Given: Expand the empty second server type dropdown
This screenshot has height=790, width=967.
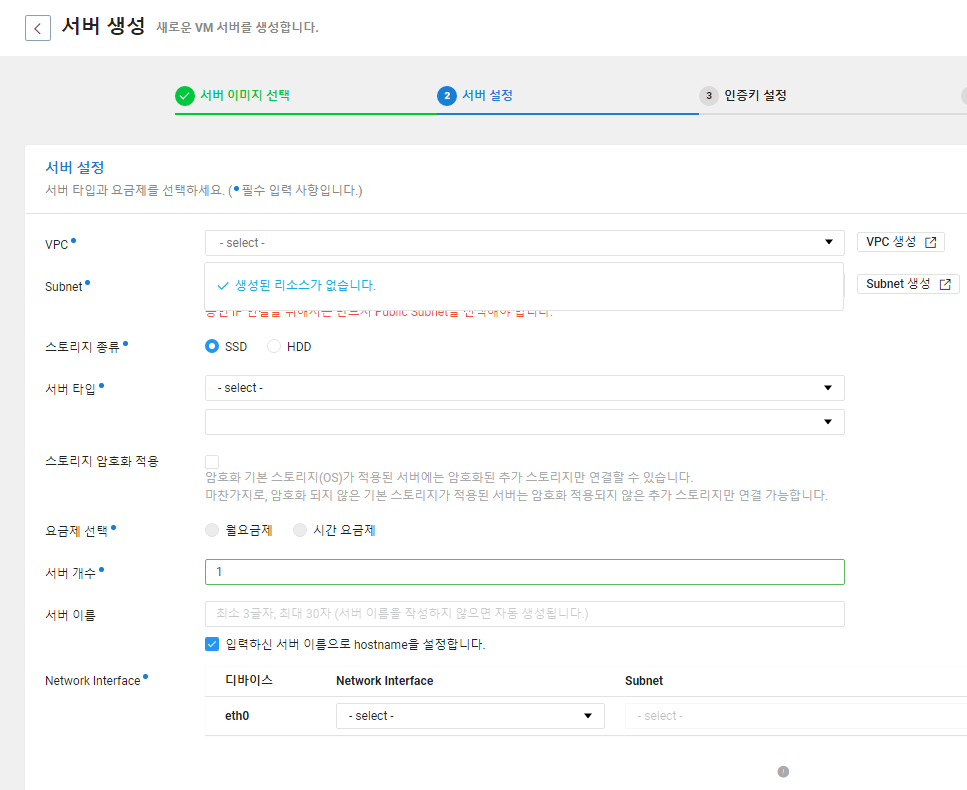Looking at the screenshot, I should pos(525,422).
